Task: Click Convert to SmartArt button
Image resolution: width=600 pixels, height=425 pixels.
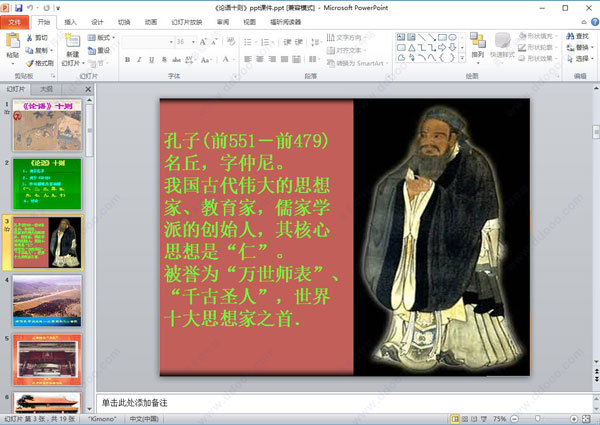Action: [x=357, y=63]
